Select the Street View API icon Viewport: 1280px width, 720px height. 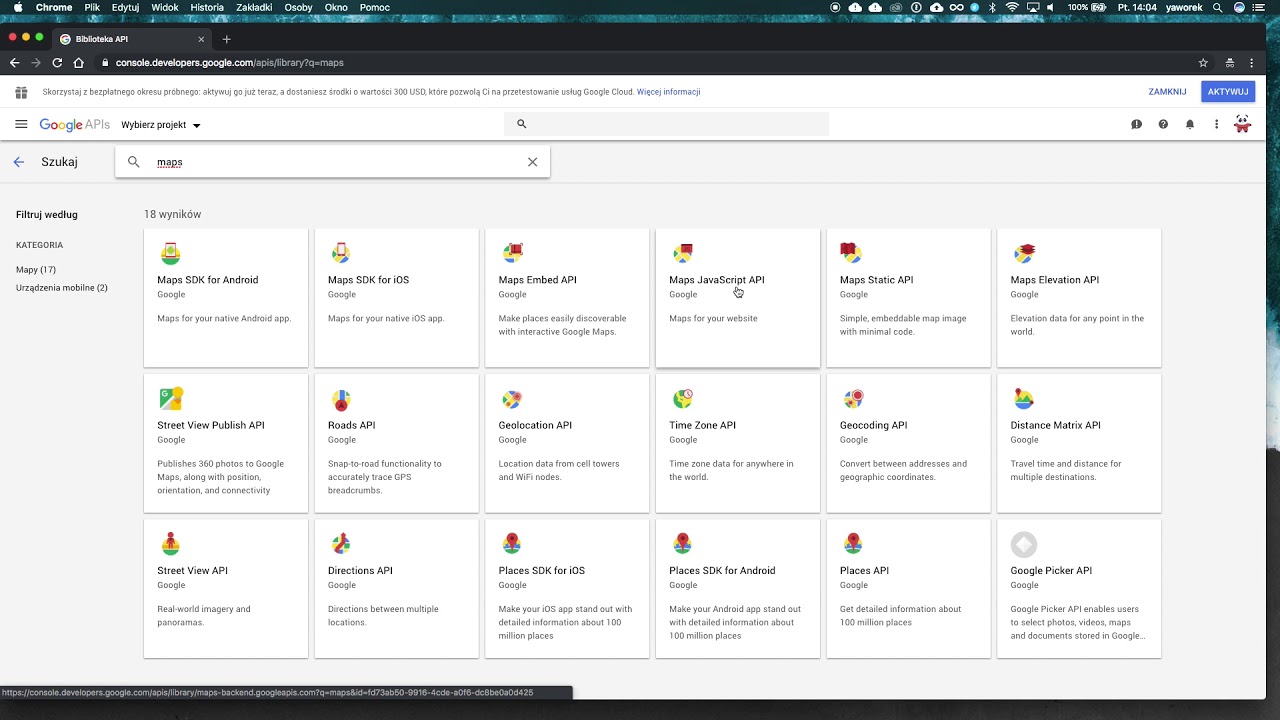(x=171, y=544)
